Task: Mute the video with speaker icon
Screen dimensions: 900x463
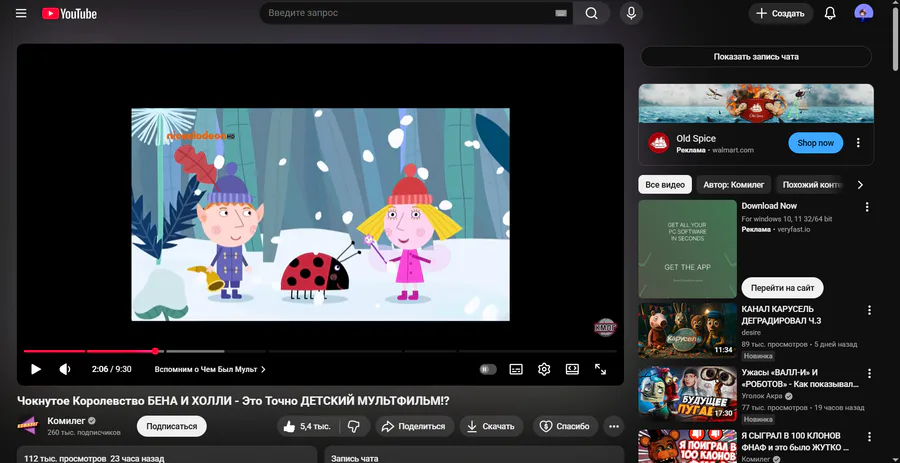Action: point(65,369)
